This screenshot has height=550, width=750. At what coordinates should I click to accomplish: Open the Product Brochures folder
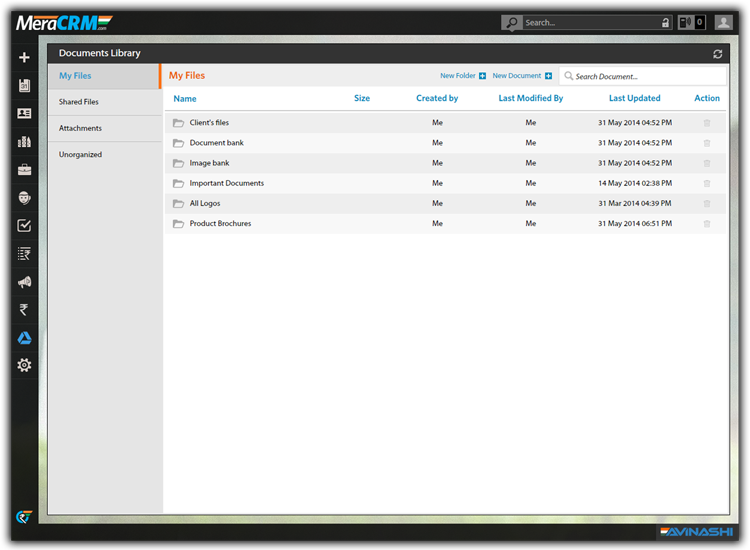click(221, 223)
